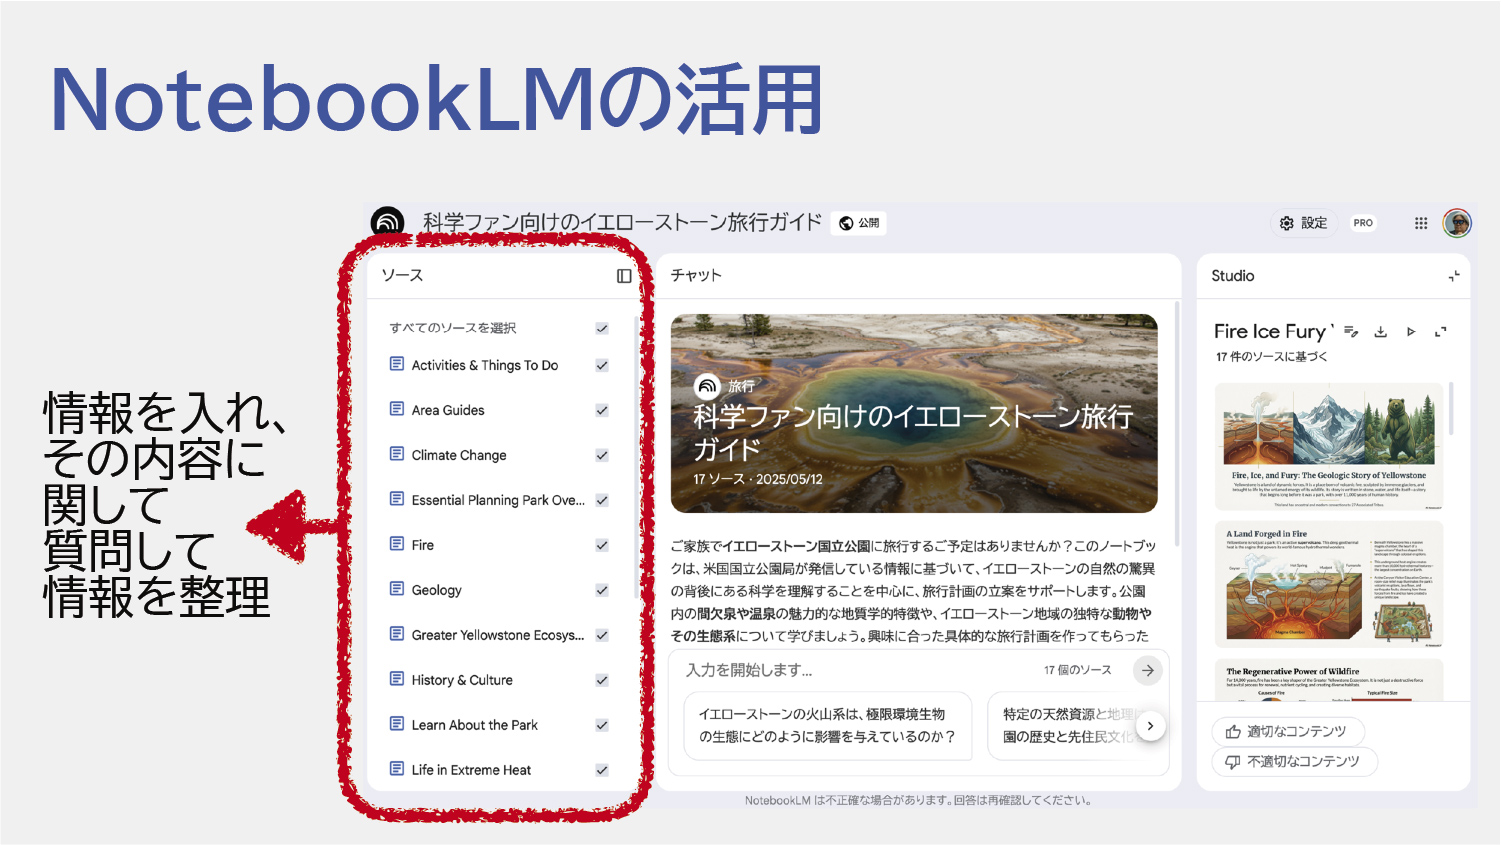Uncheck the Geology source checkbox
Image resolution: width=1501 pixels, height=845 pixels.
pos(602,590)
